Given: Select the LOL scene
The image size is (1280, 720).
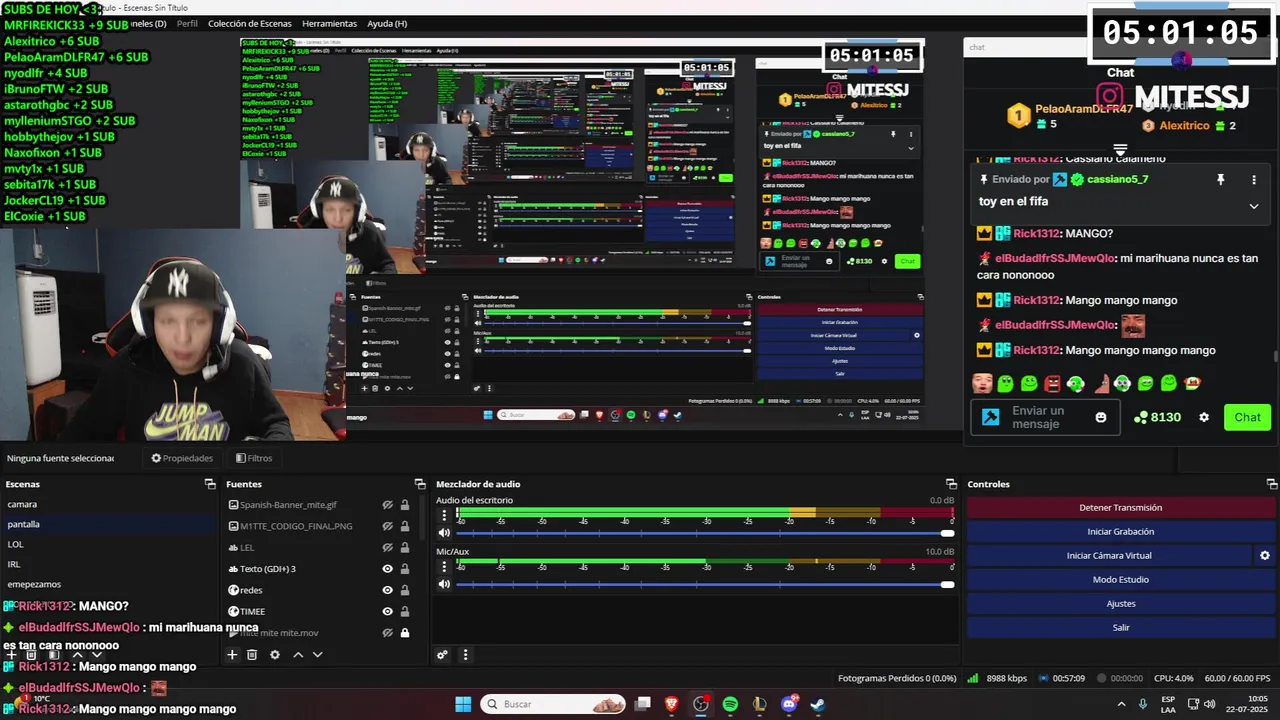Looking at the screenshot, I should (108, 544).
